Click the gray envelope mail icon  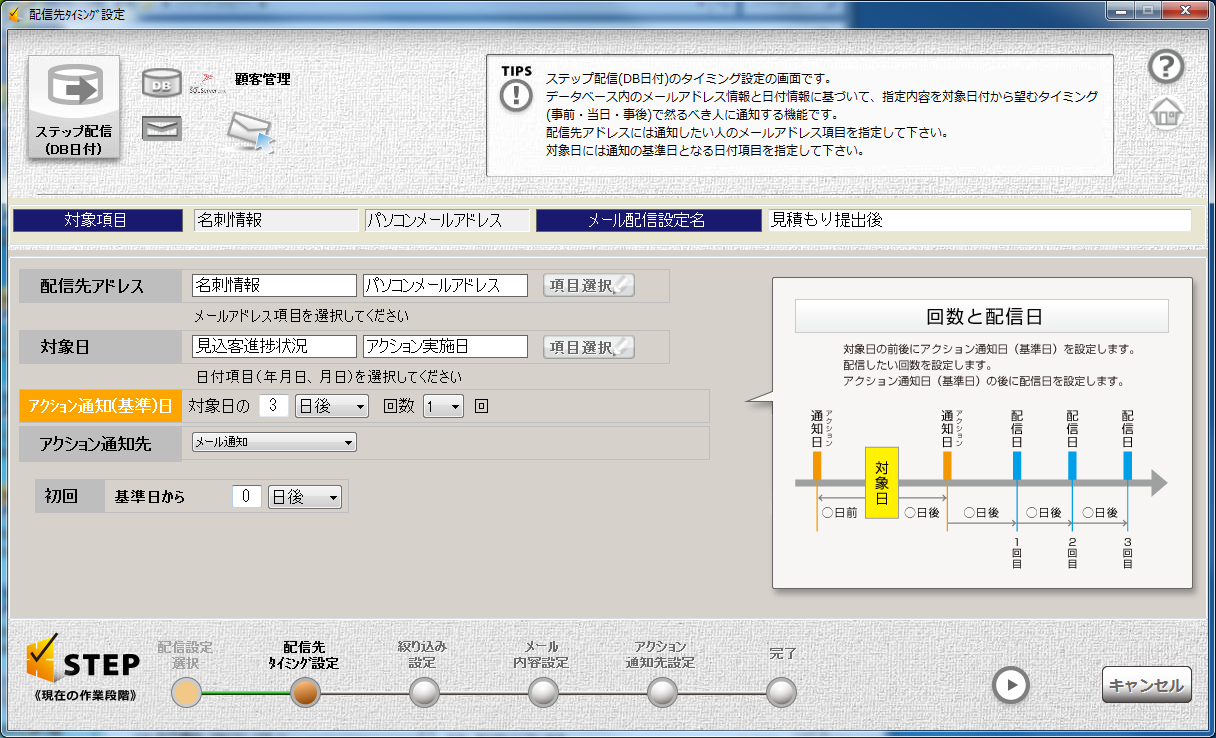point(161,128)
